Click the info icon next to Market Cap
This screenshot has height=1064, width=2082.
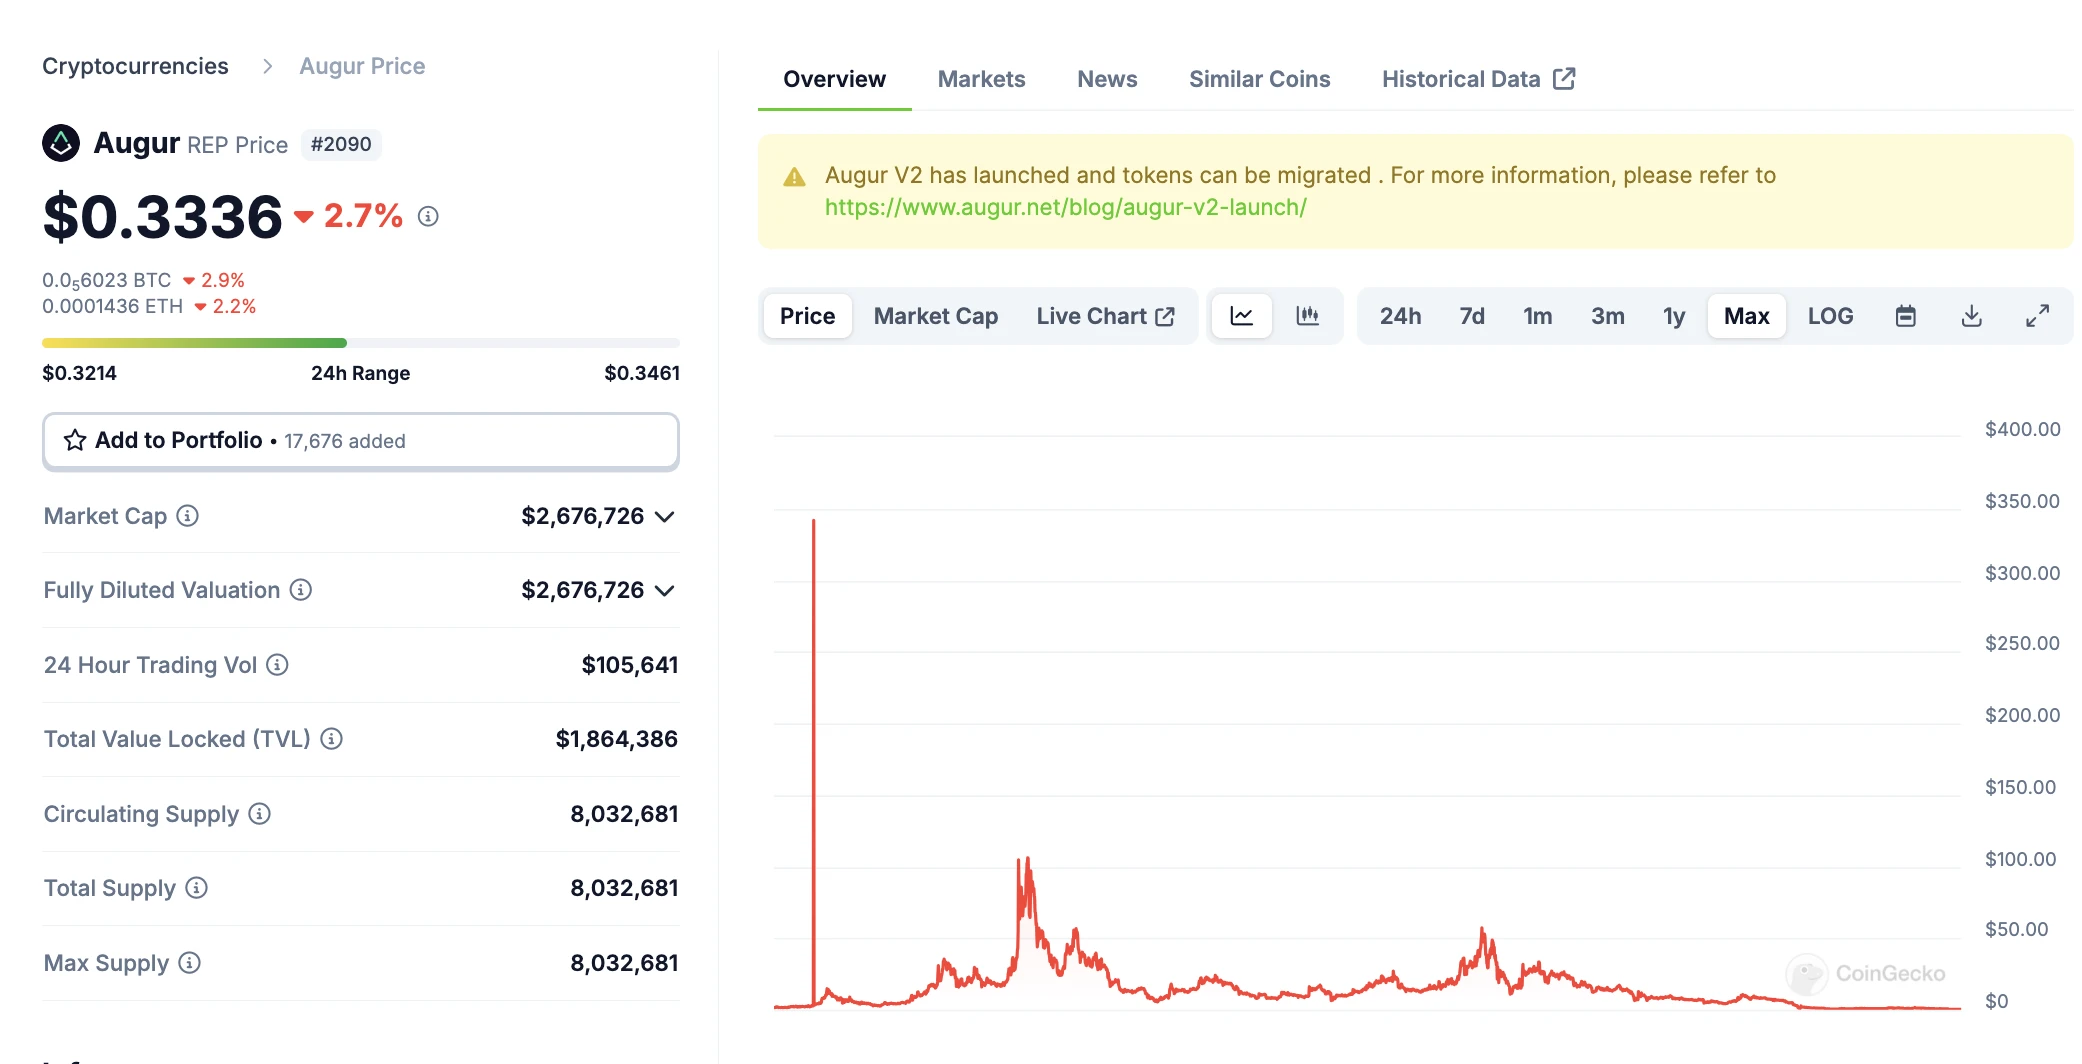188,516
